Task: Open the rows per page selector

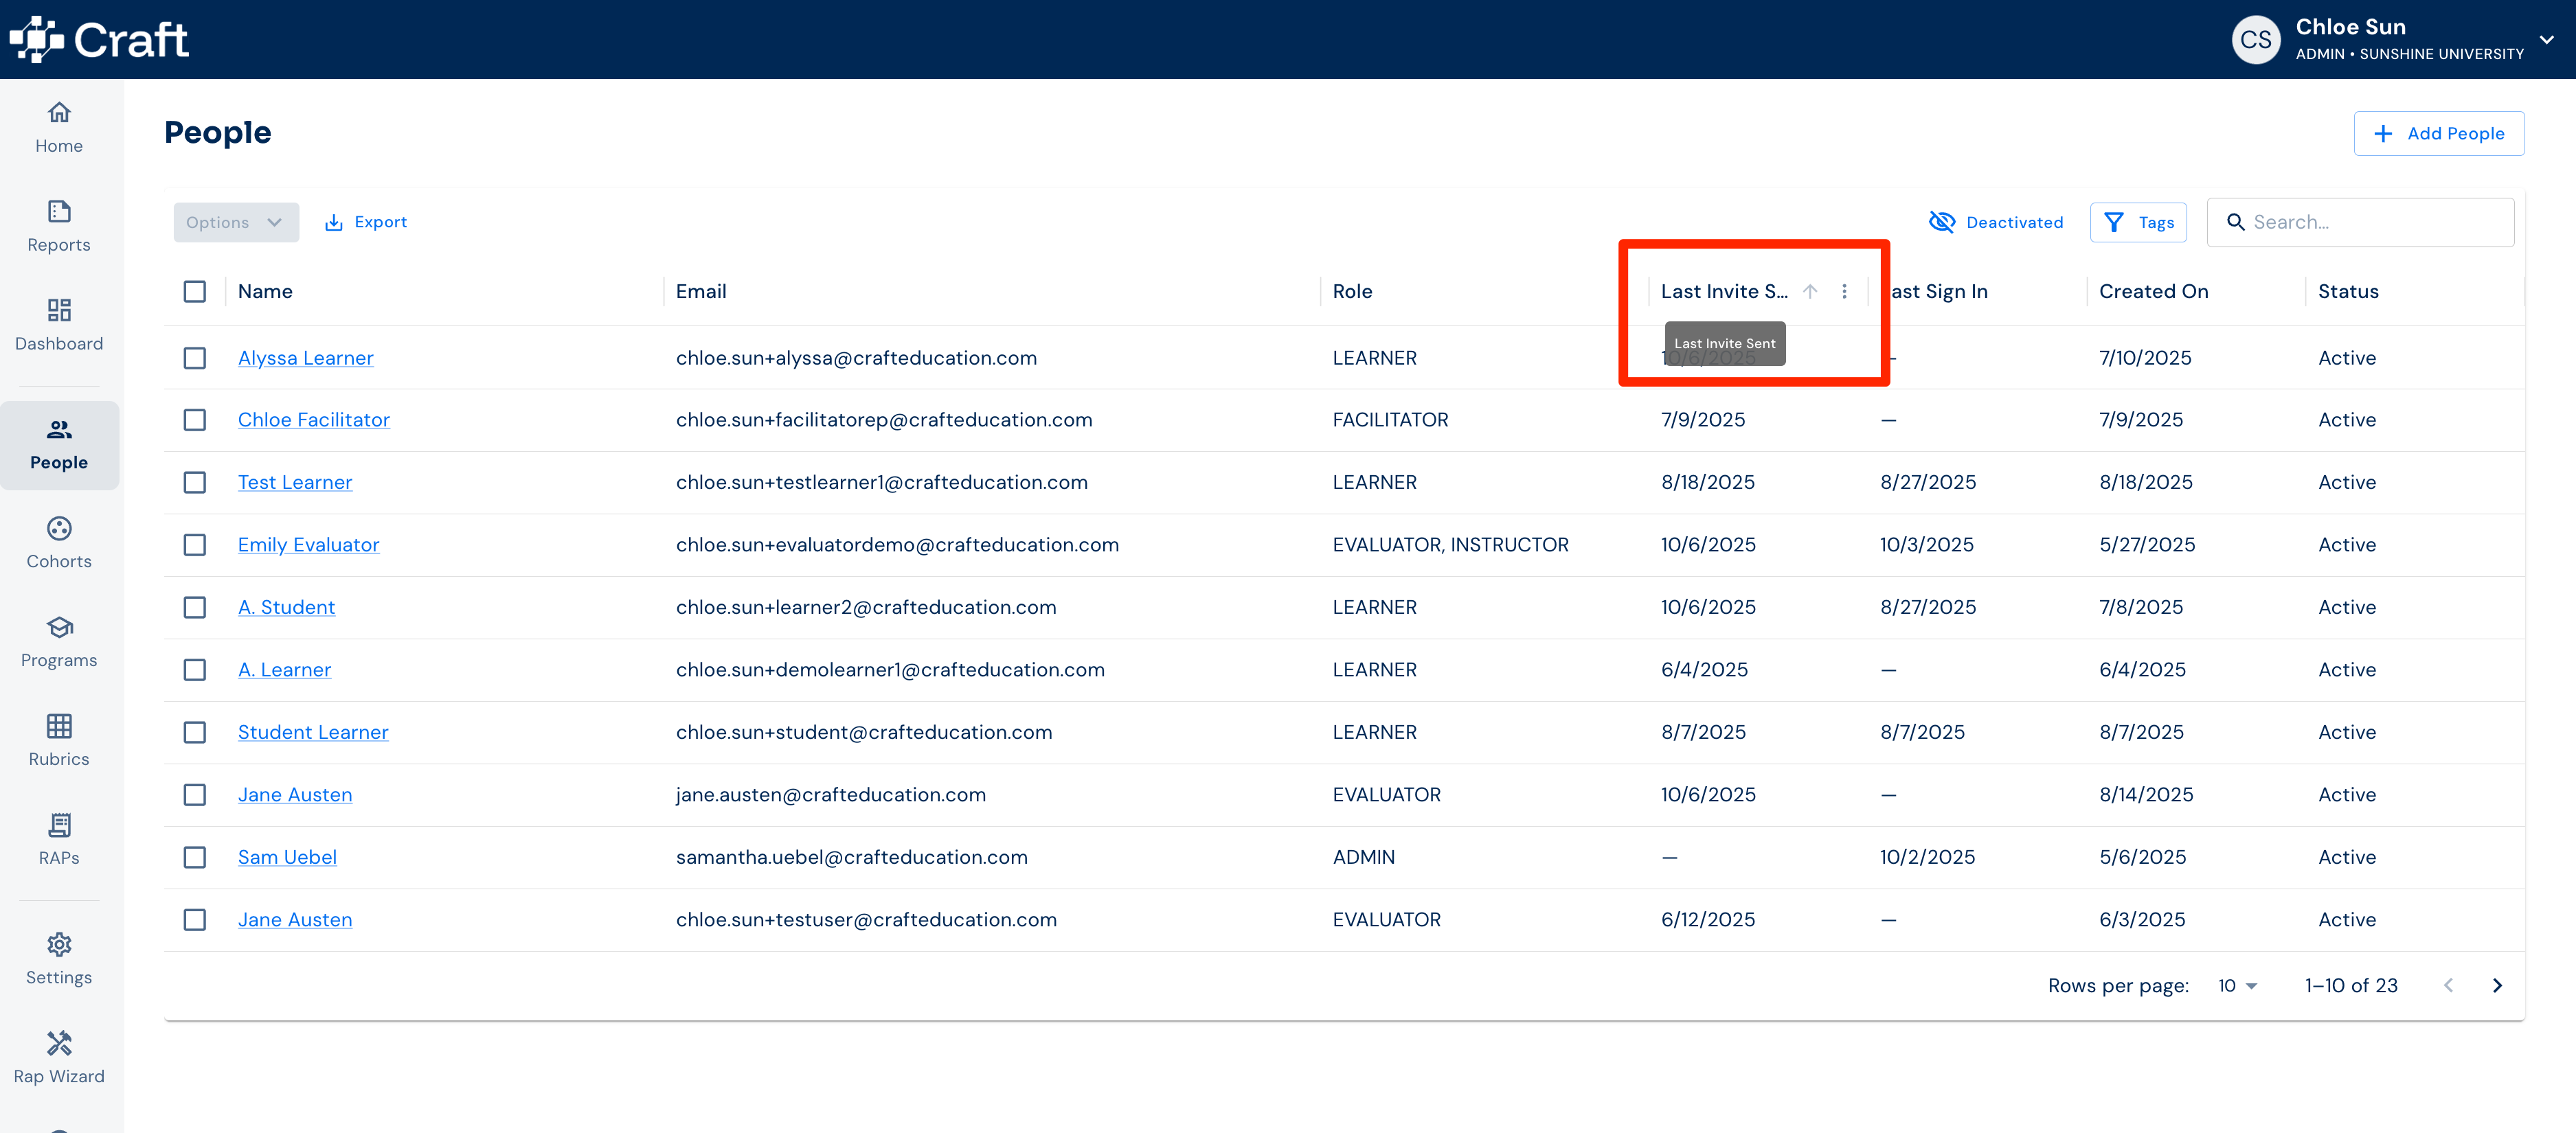Action: [2237, 985]
